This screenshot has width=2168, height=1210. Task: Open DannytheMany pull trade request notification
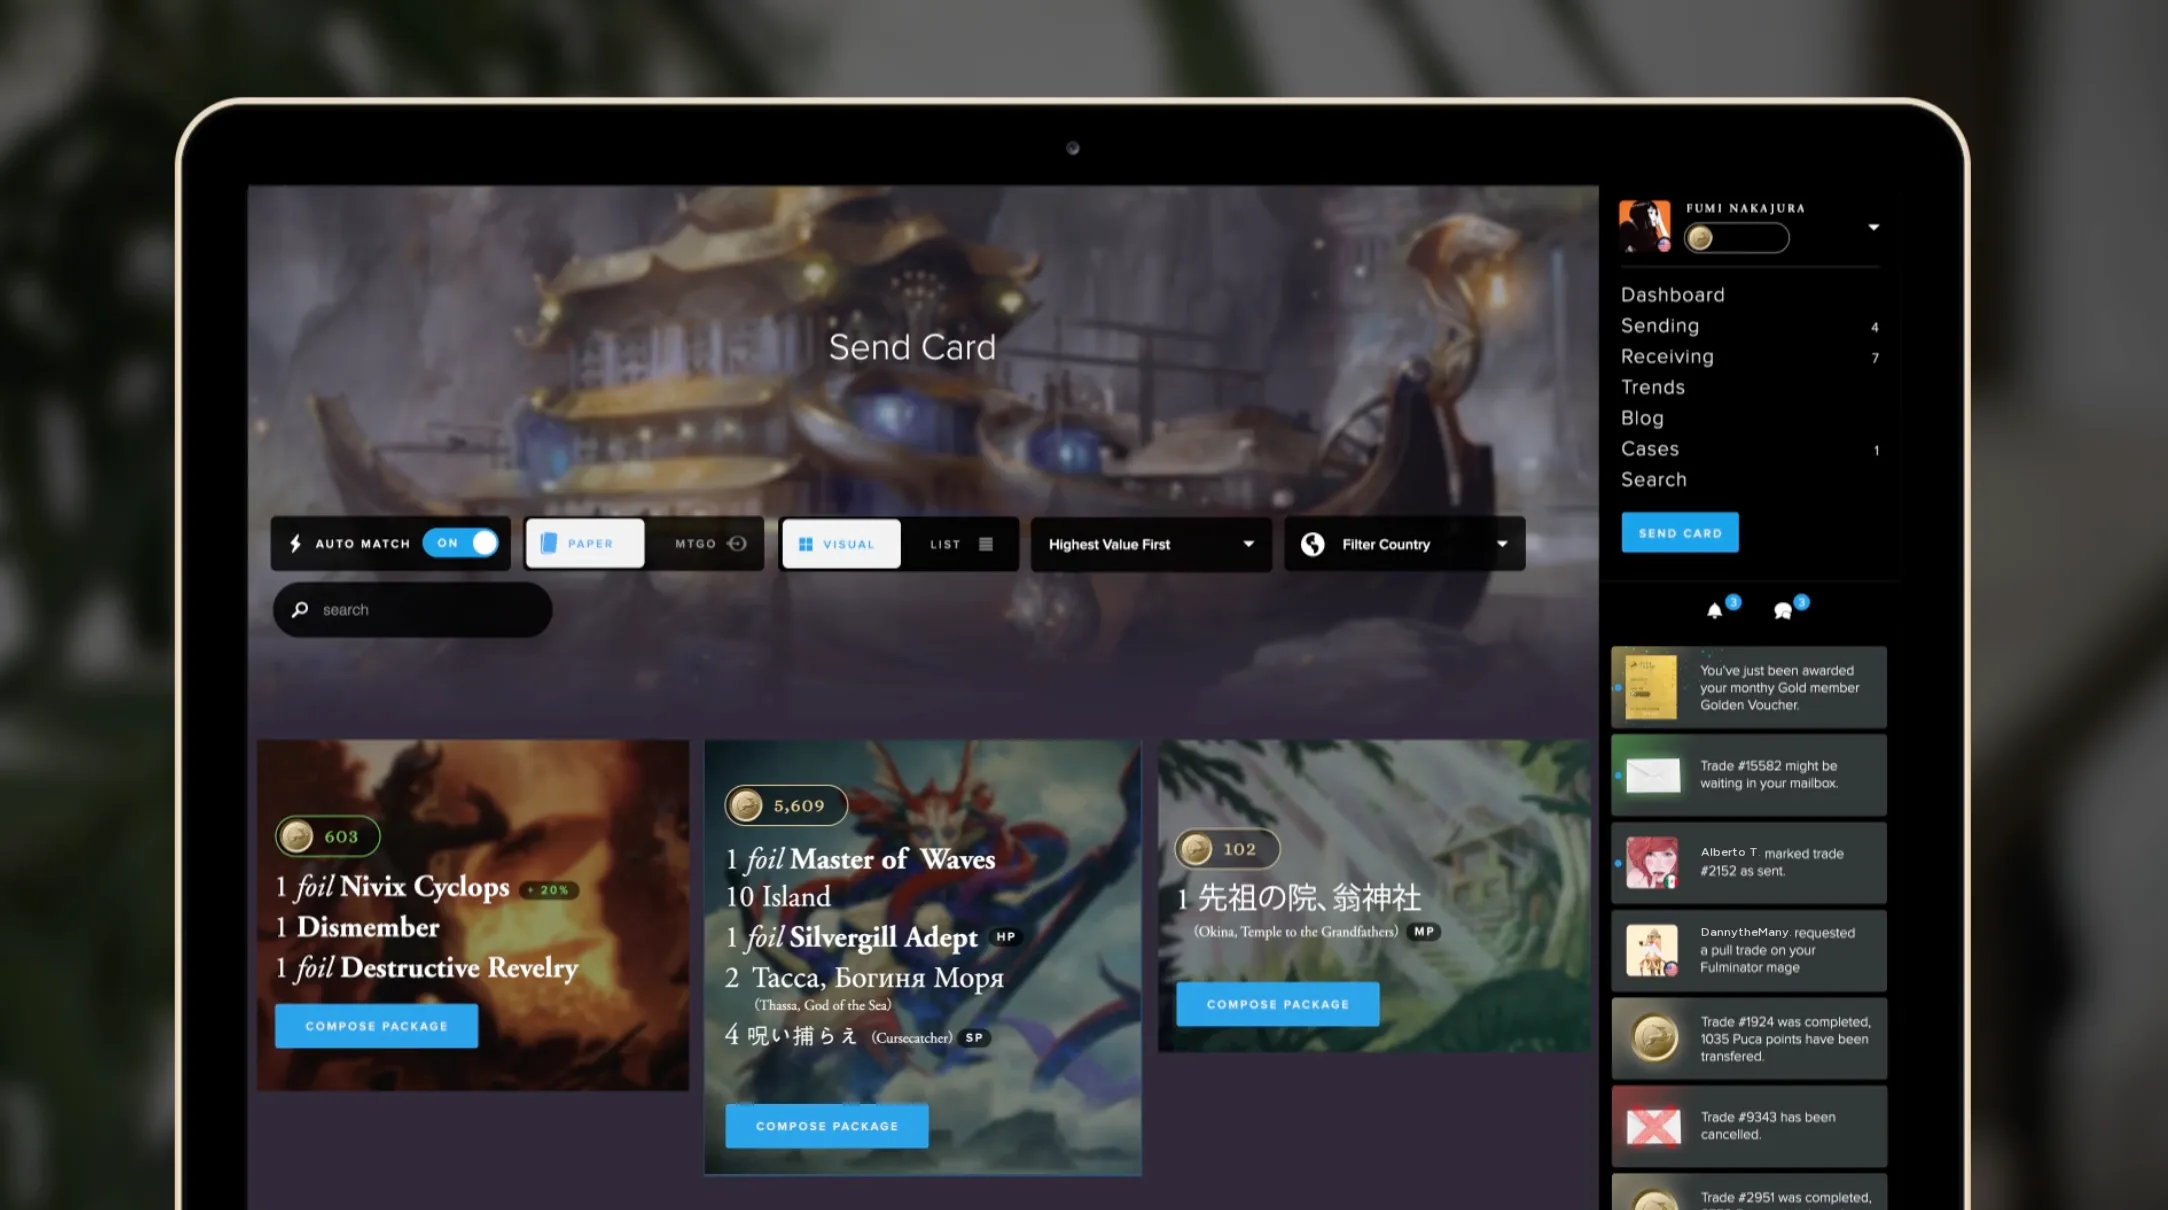(x=1749, y=950)
